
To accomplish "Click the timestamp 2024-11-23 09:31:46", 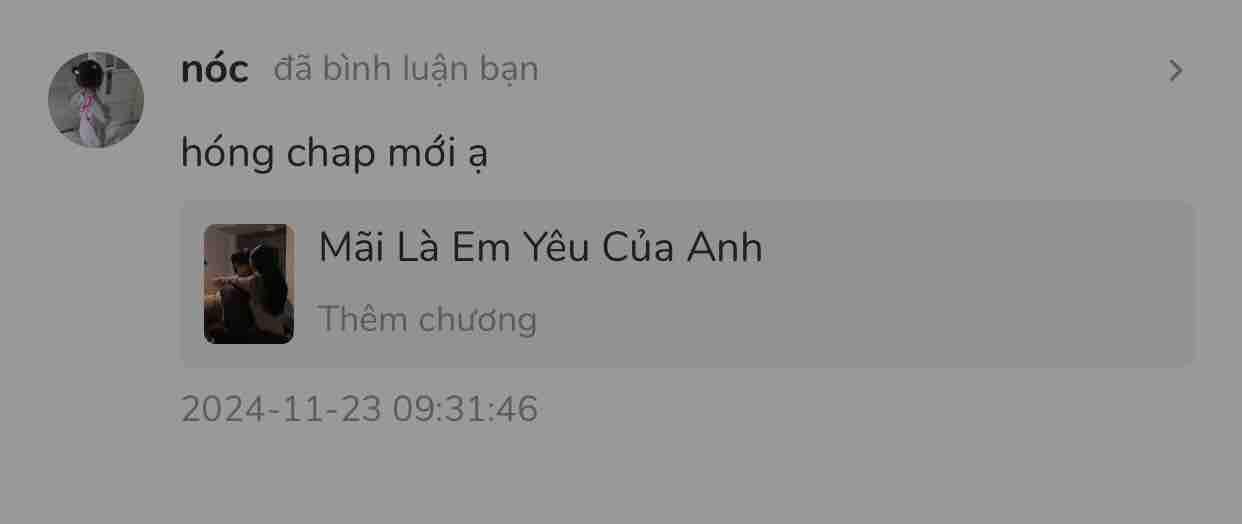I will point(359,409).
